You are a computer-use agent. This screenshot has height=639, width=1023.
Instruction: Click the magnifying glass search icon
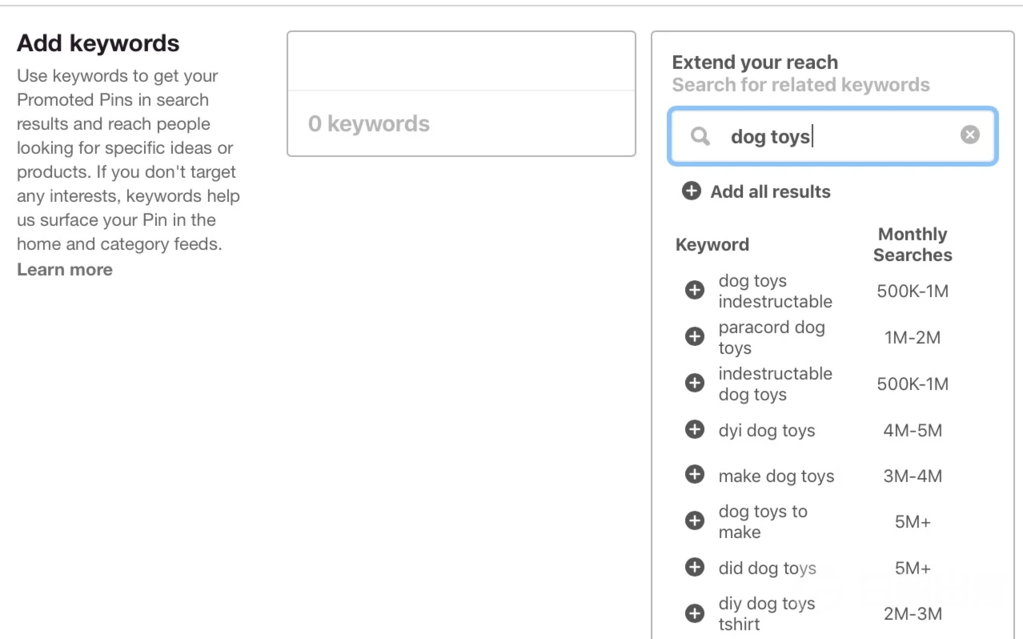[x=701, y=136]
